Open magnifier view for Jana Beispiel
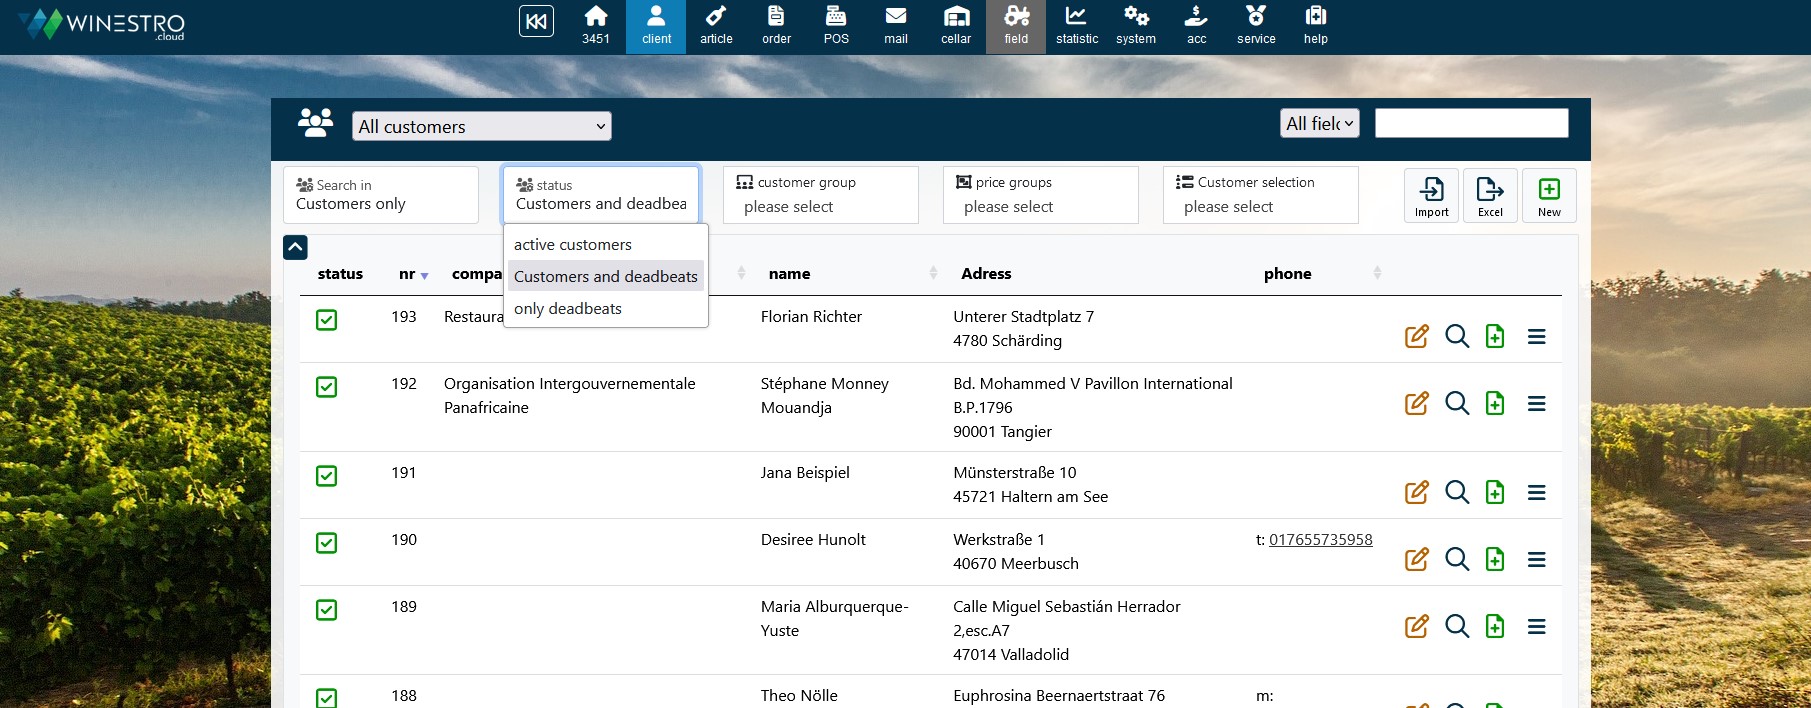 point(1457,493)
